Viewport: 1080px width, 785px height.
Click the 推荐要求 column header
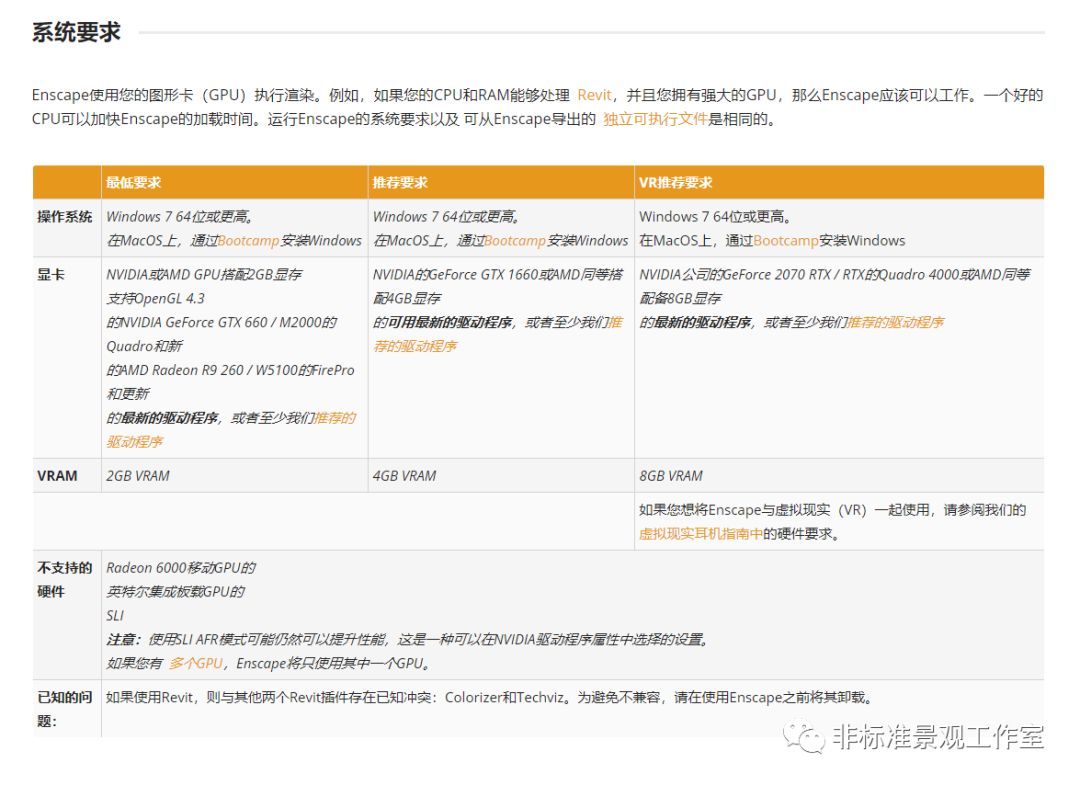(400, 182)
